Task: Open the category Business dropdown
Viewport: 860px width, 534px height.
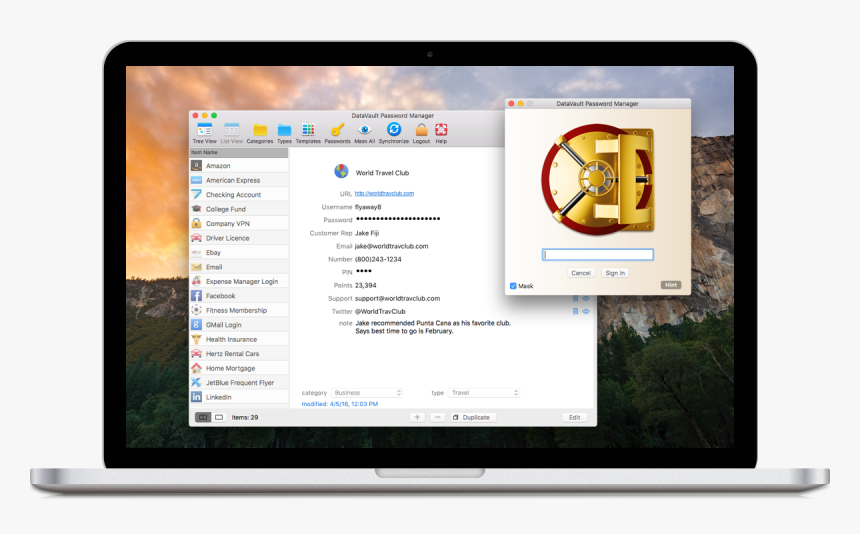Action: pos(367,393)
